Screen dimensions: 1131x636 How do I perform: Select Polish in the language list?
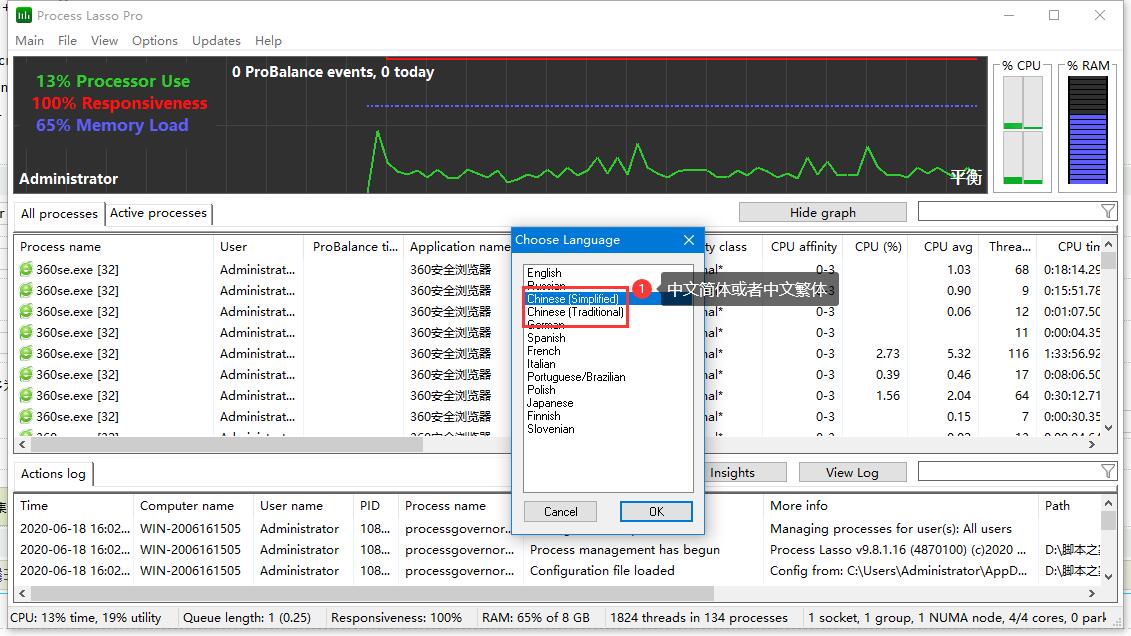tap(541, 389)
